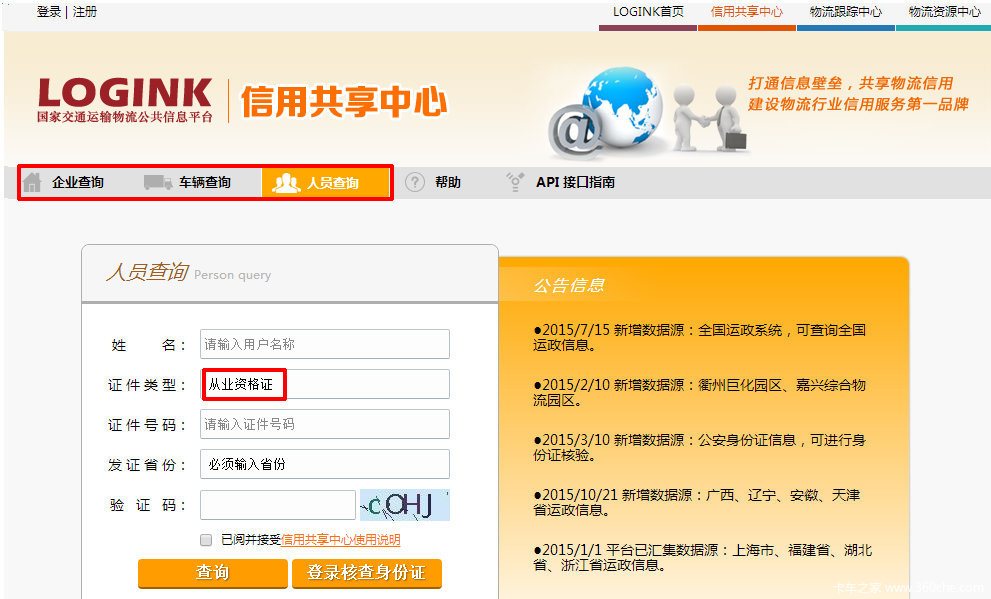Image resolution: width=991 pixels, height=599 pixels.
Task: Click the truck icon beside 车辆查询
Action: coord(157,182)
